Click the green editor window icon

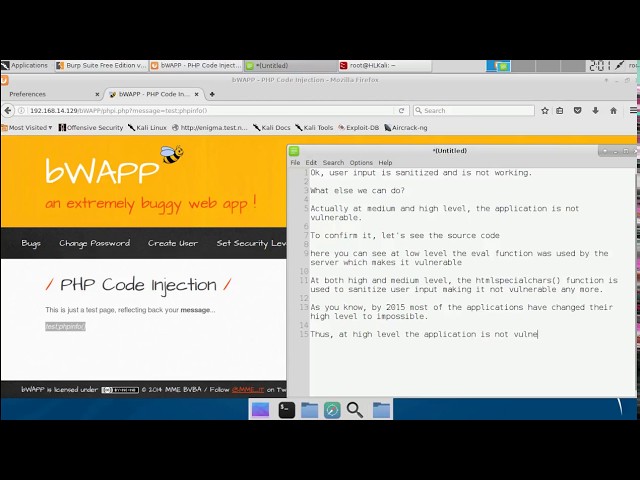294,151
